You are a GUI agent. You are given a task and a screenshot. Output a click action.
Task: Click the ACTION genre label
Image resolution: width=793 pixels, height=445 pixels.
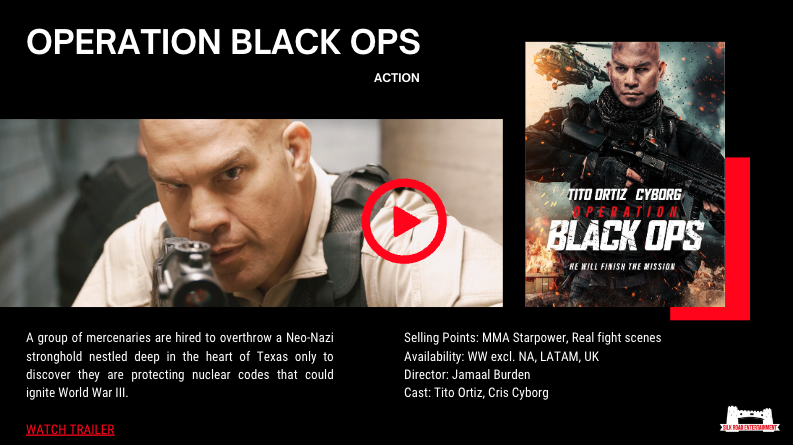[396, 78]
